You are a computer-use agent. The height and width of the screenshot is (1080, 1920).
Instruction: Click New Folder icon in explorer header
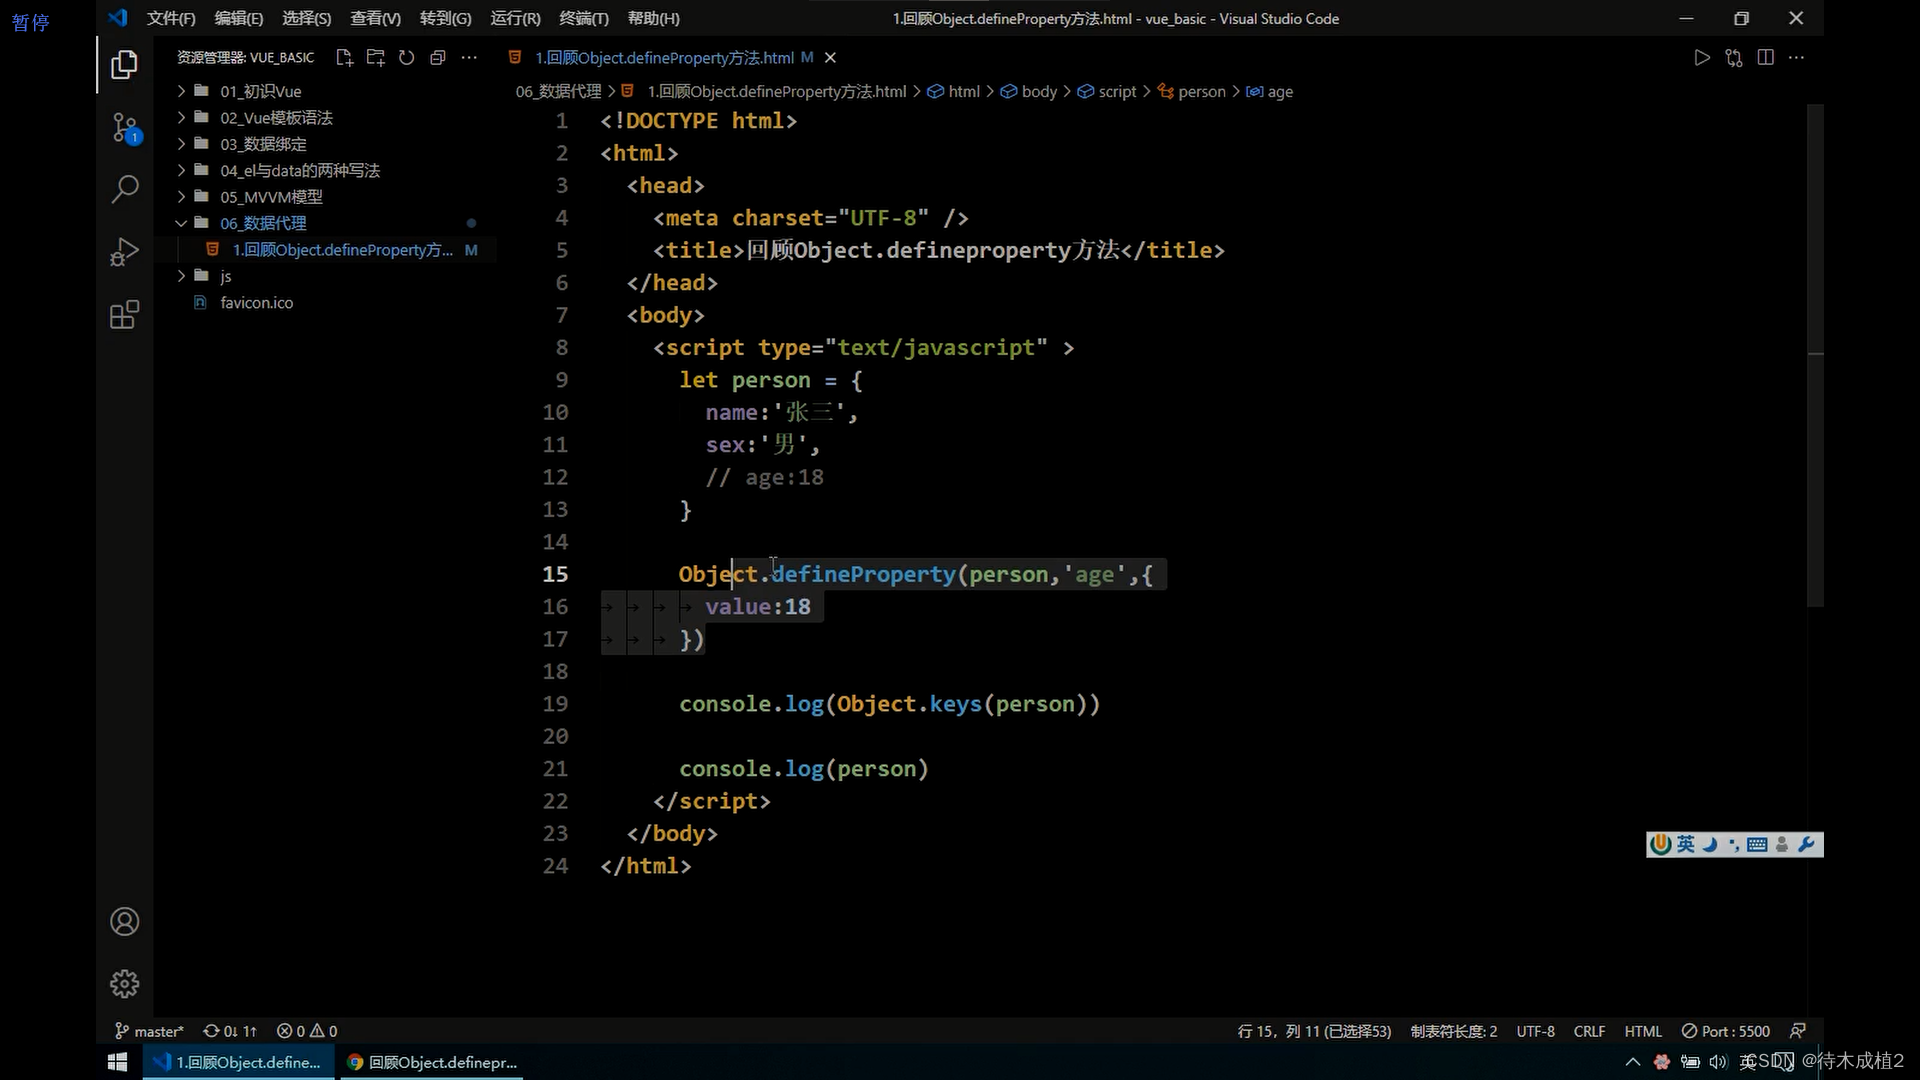pyautogui.click(x=375, y=58)
